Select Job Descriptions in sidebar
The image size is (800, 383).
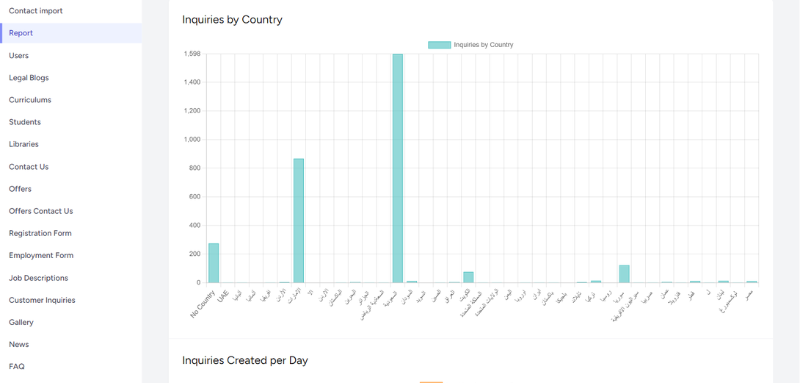click(38, 278)
